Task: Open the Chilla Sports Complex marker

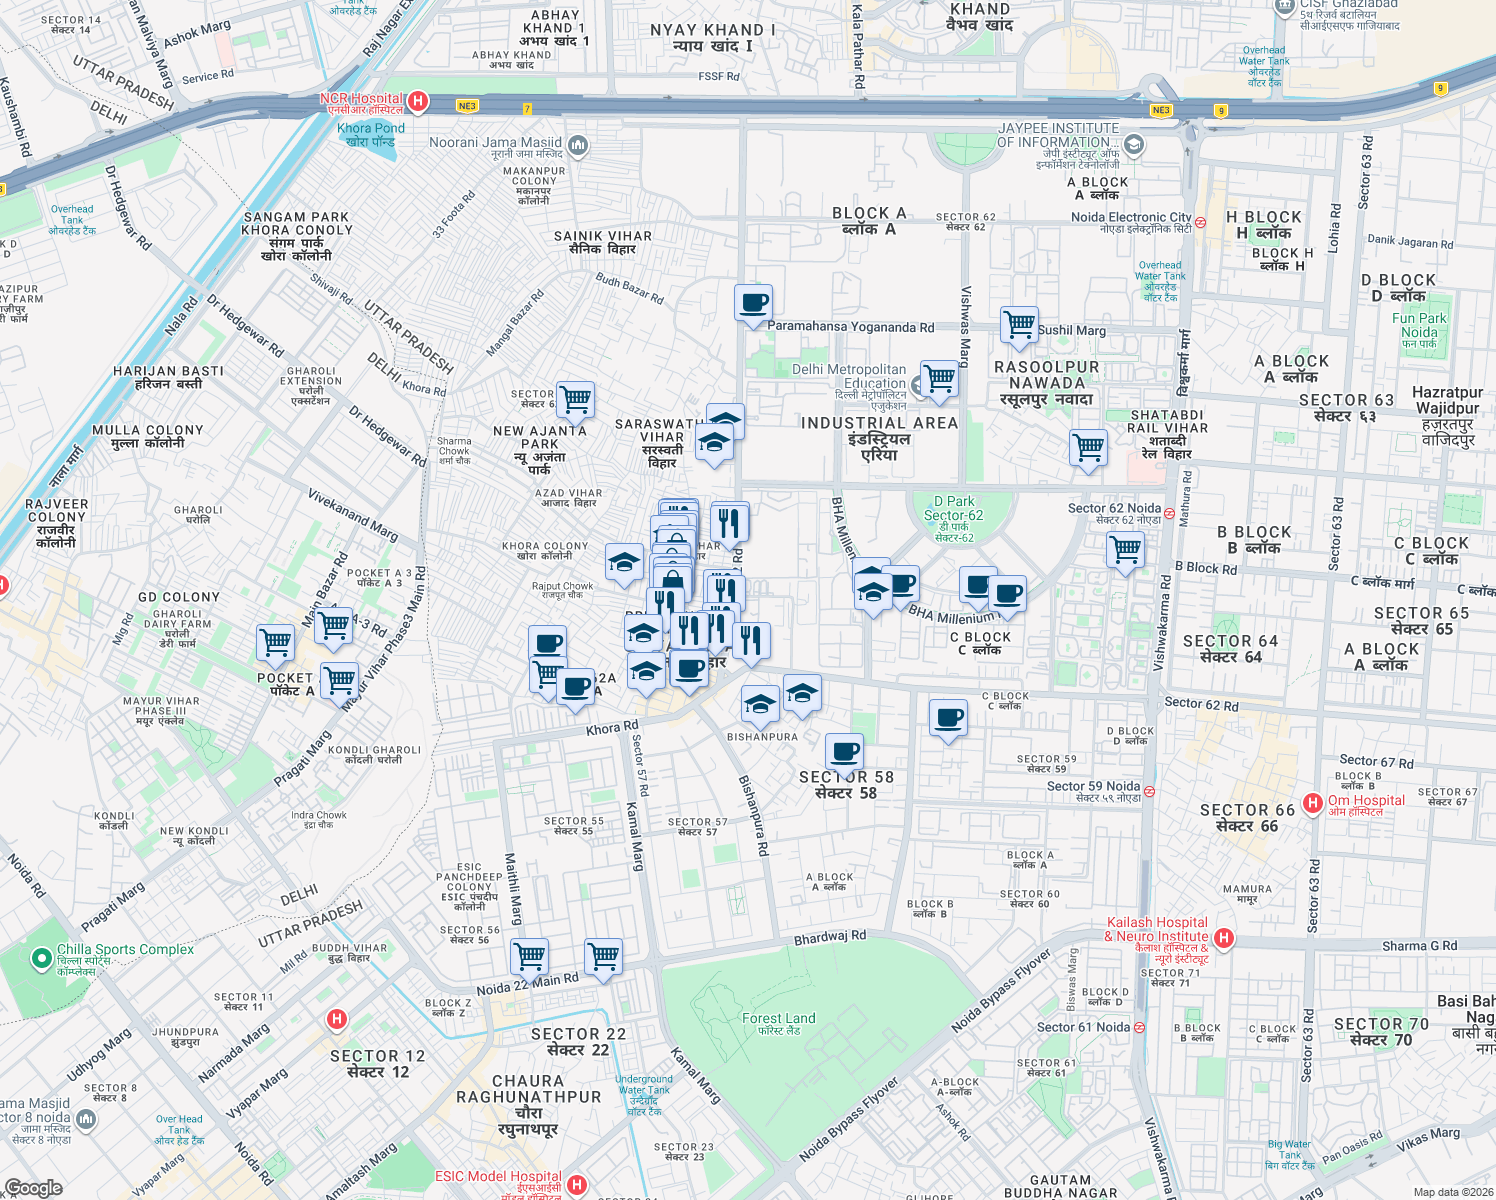Action: point(40,957)
